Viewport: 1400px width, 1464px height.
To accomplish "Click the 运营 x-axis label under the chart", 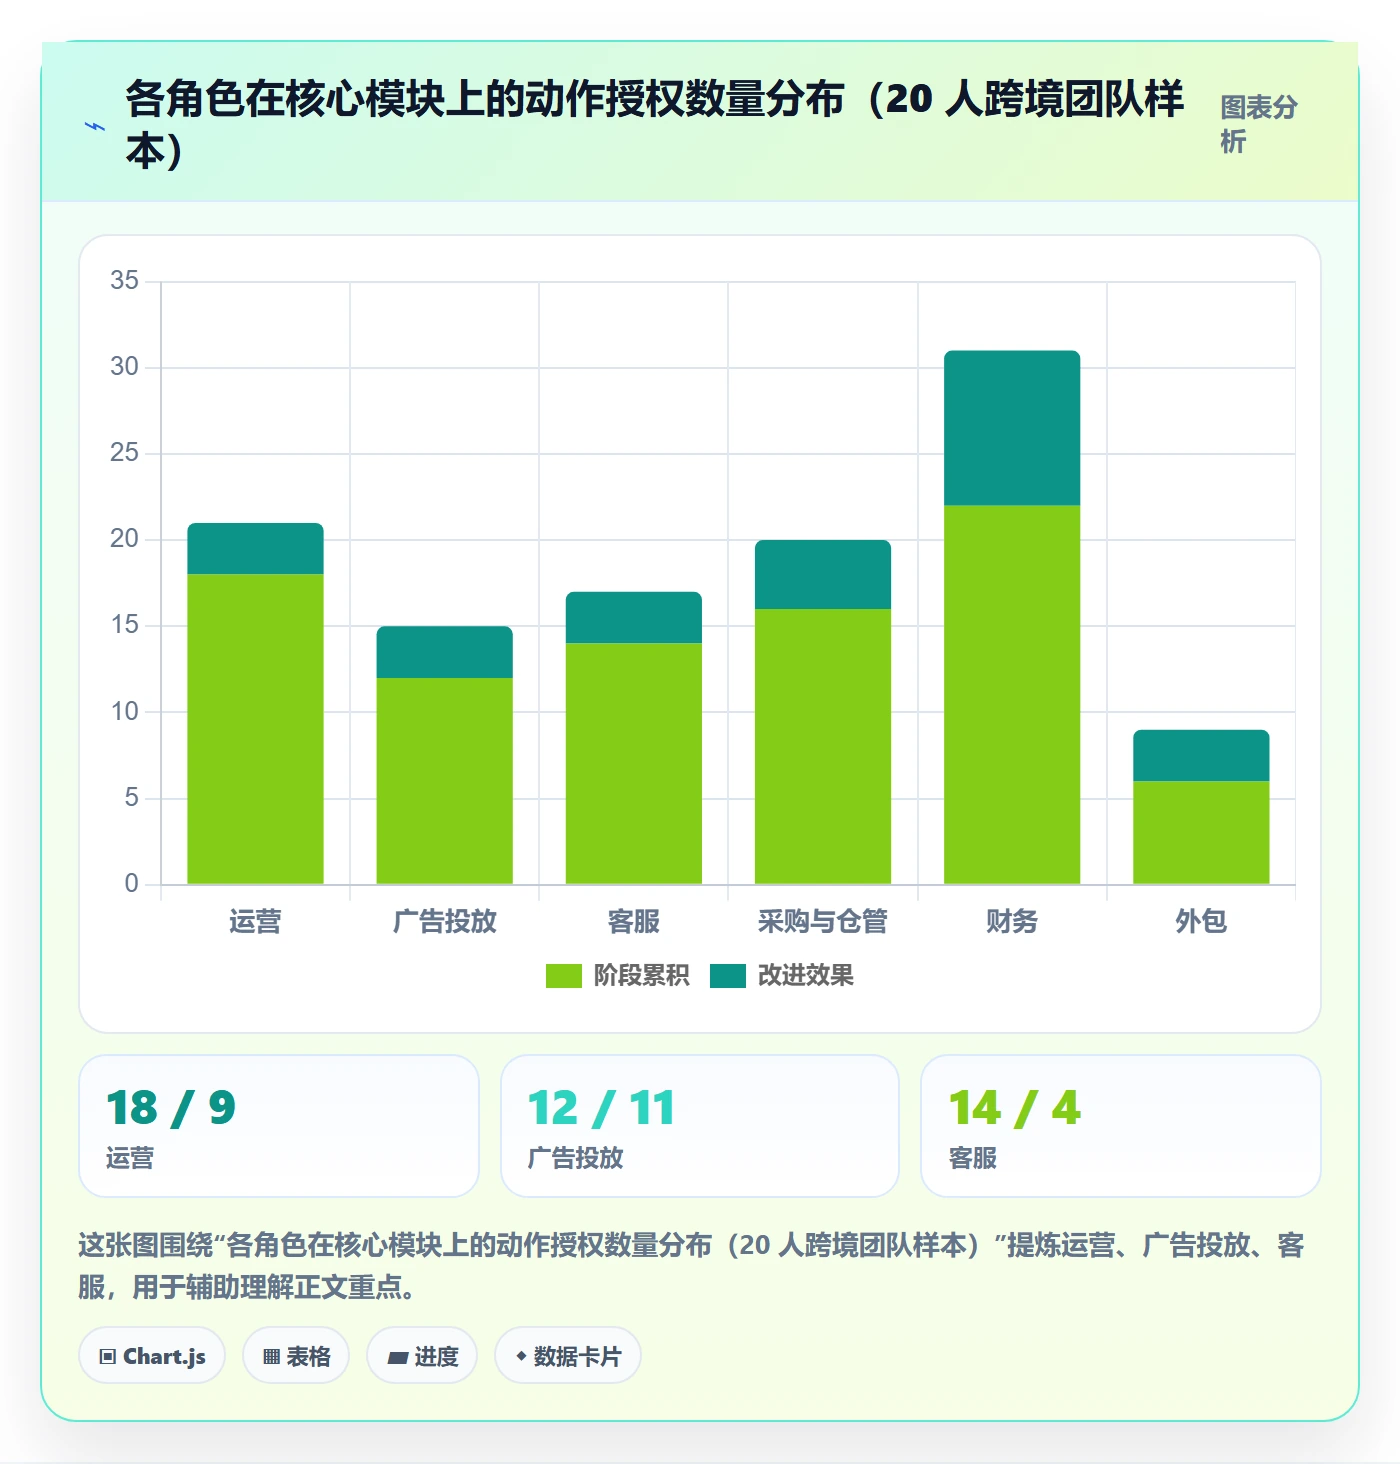I will click(x=255, y=921).
